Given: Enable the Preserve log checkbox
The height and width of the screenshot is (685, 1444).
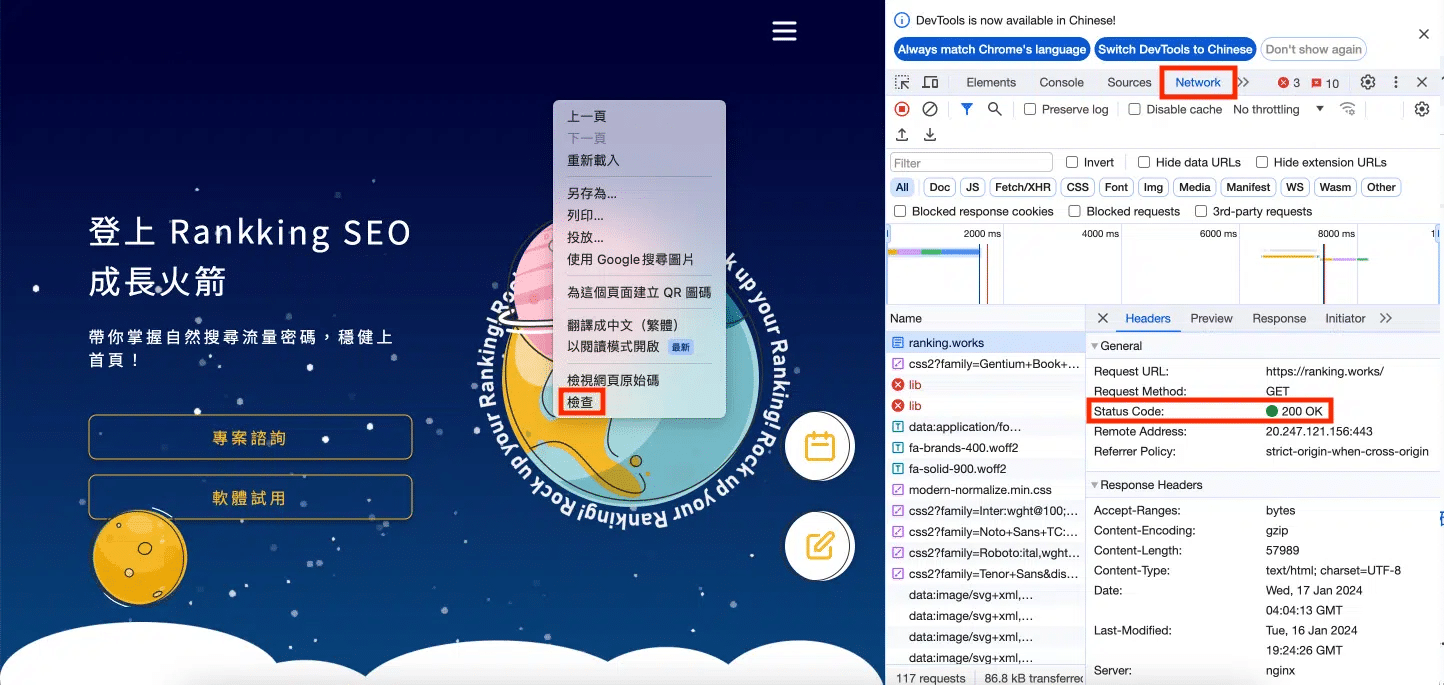Looking at the screenshot, I should coord(1030,109).
